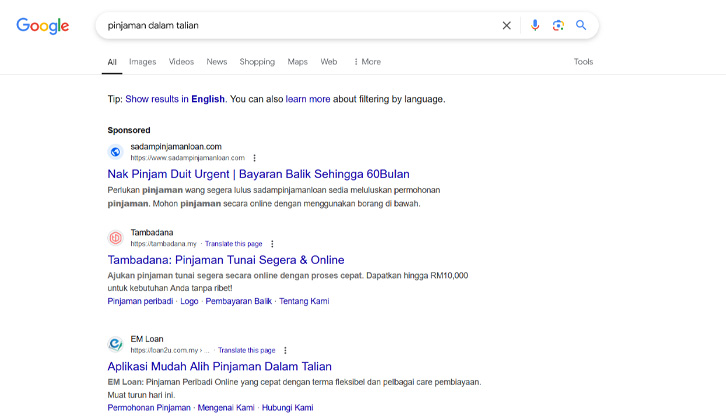
Task: Expand the More search filters menu
Action: pos(367,62)
